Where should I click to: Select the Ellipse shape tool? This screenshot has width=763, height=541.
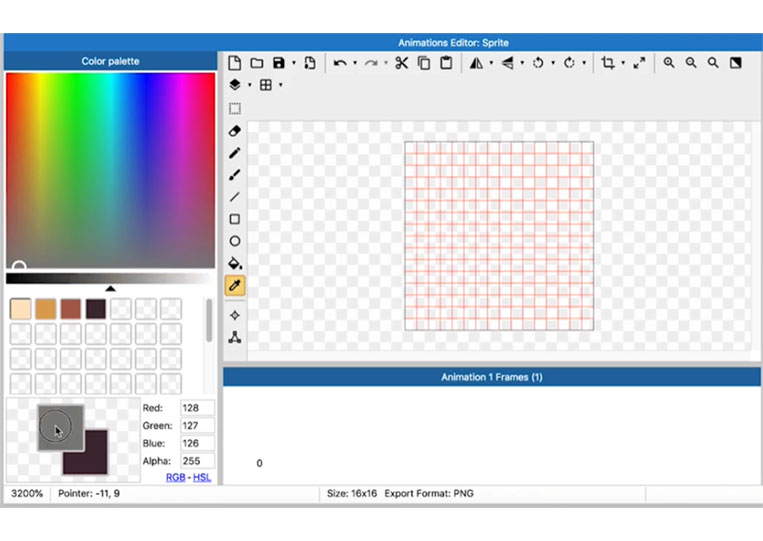tap(235, 241)
